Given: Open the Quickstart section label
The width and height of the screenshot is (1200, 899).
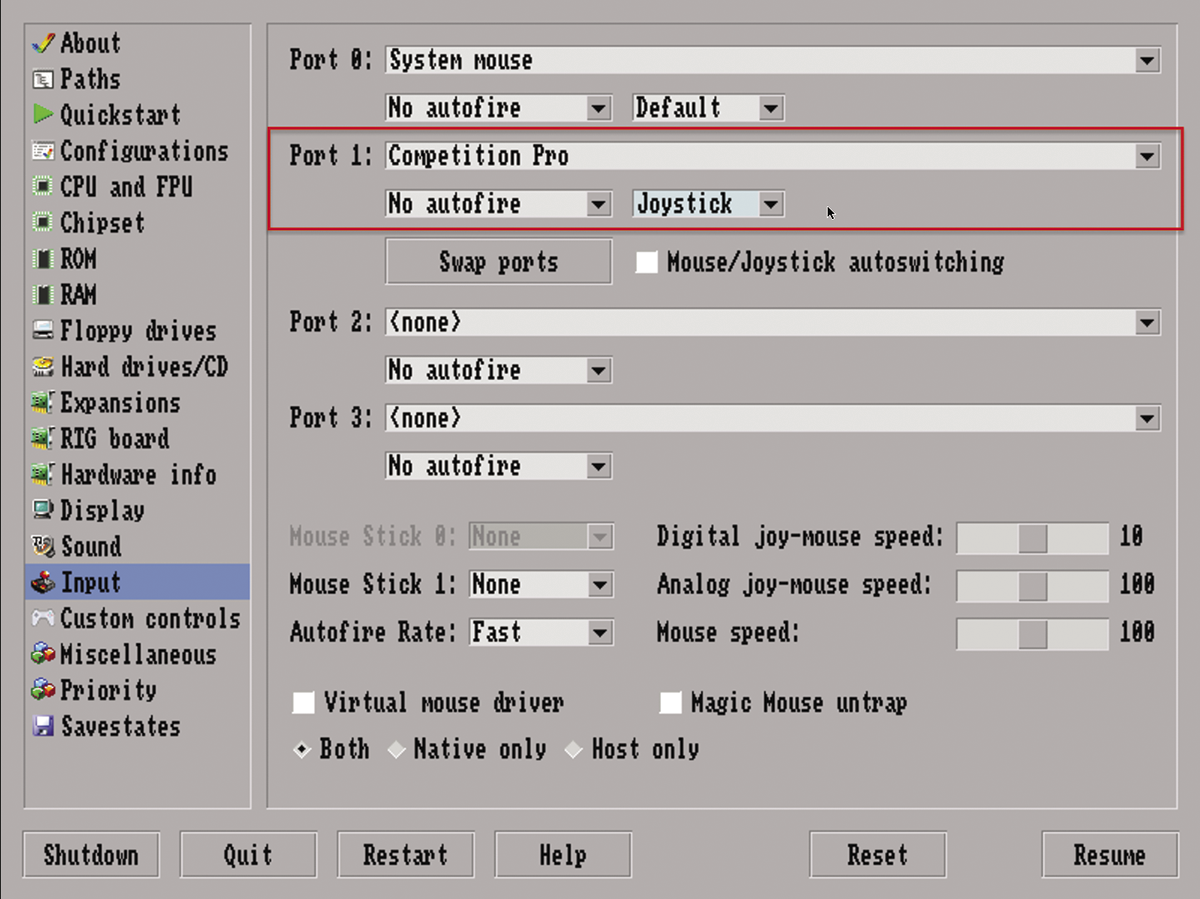Looking at the screenshot, I should (x=120, y=115).
